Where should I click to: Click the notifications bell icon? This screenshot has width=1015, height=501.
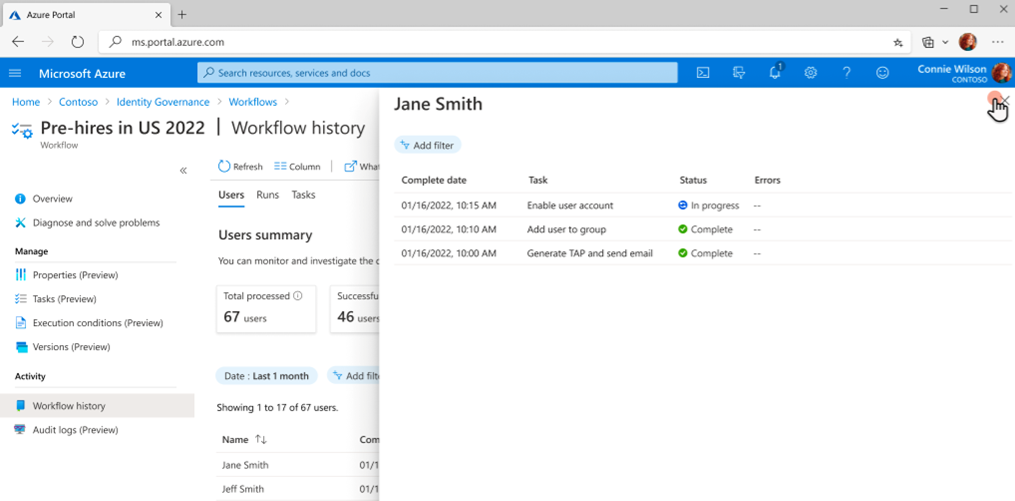click(x=775, y=73)
